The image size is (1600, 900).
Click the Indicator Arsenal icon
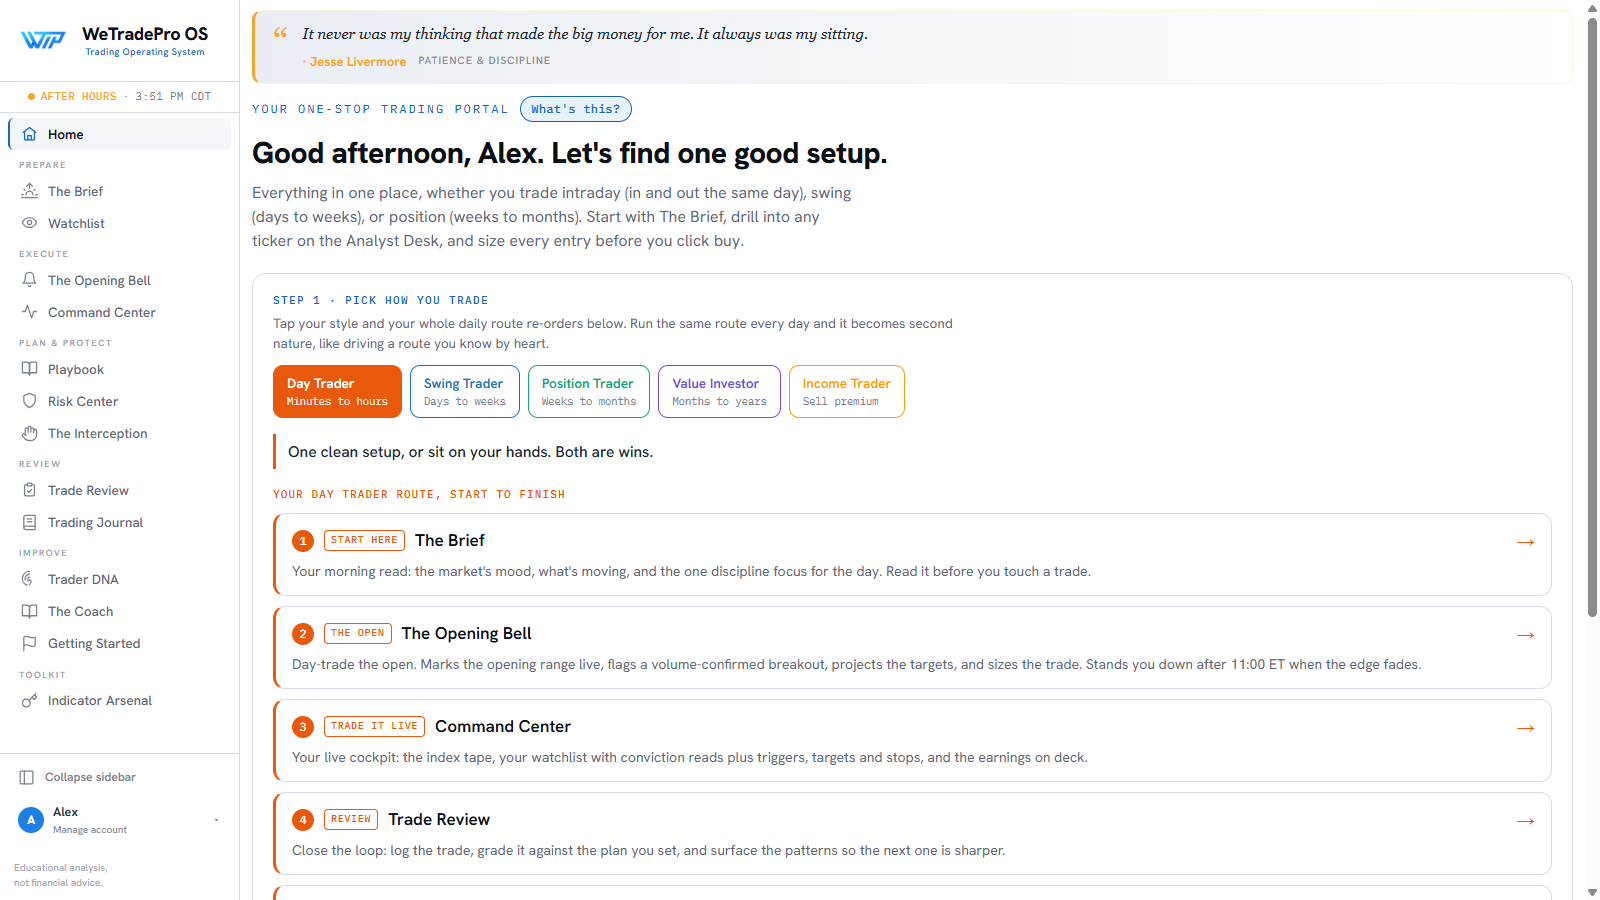pyautogui.click(x=30, y=700)
